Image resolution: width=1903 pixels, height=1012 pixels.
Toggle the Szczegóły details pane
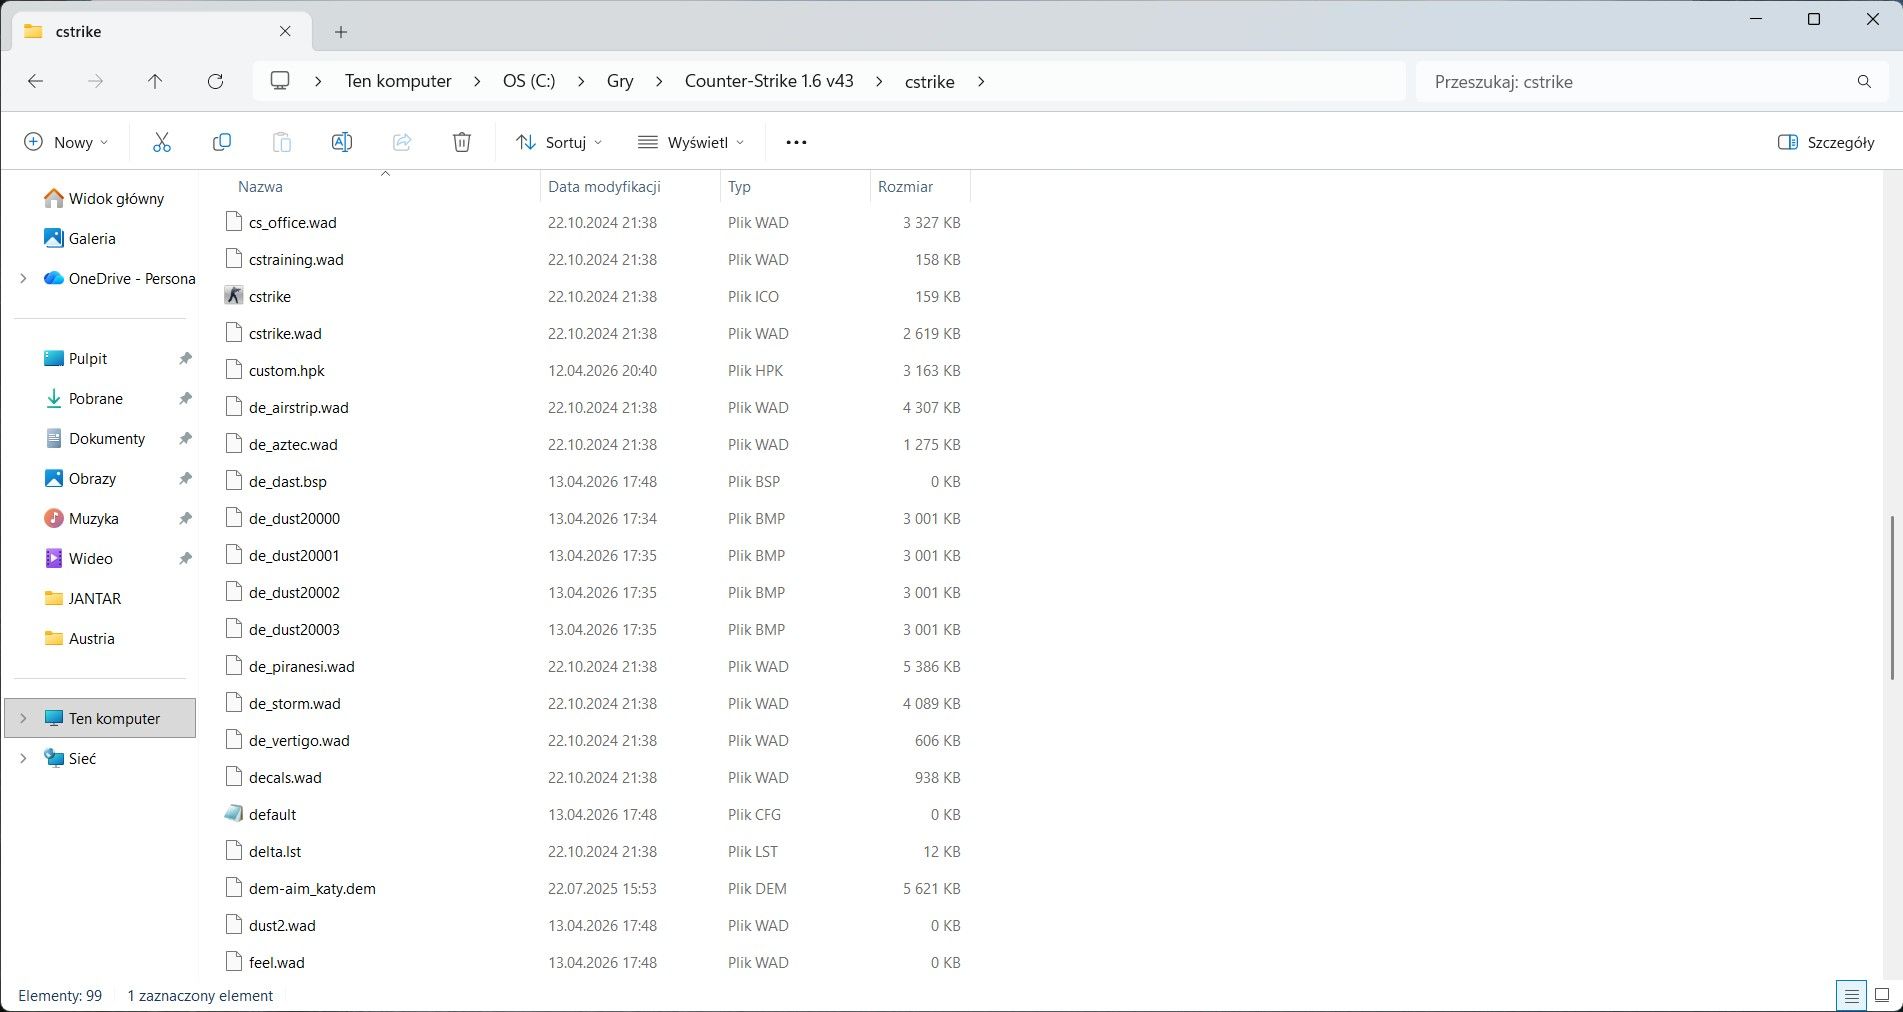pos(1826,142)
